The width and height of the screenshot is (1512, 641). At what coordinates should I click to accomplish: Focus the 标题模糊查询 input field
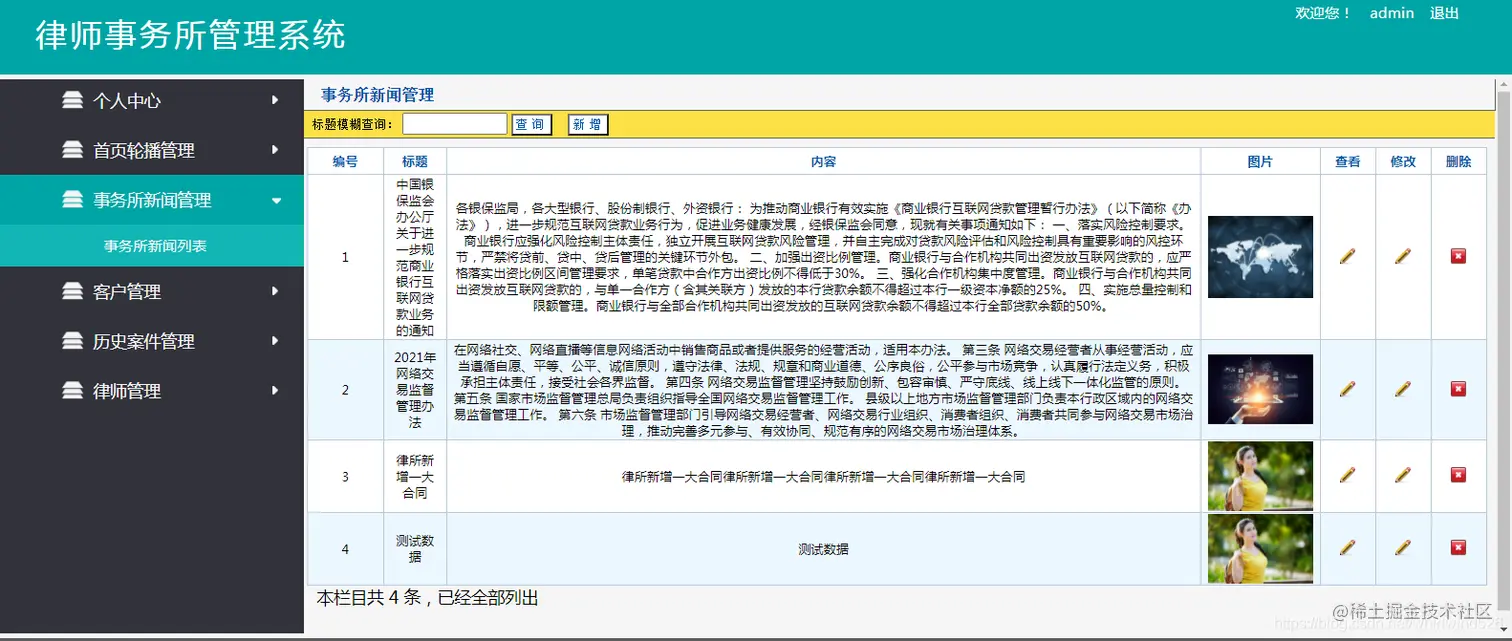455,124
